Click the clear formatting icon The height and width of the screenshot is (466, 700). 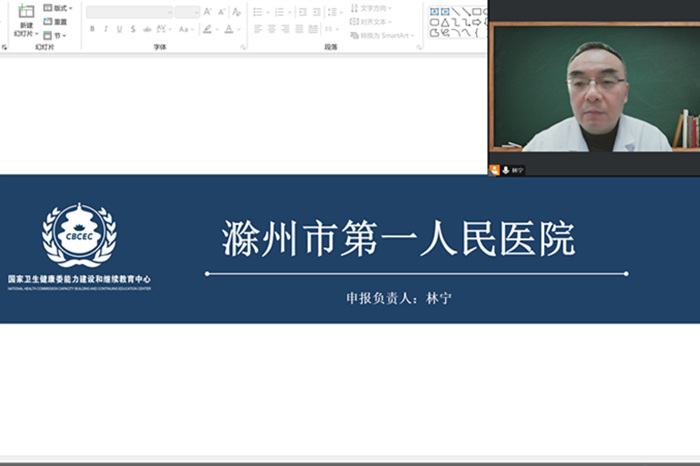coord(236,12)
